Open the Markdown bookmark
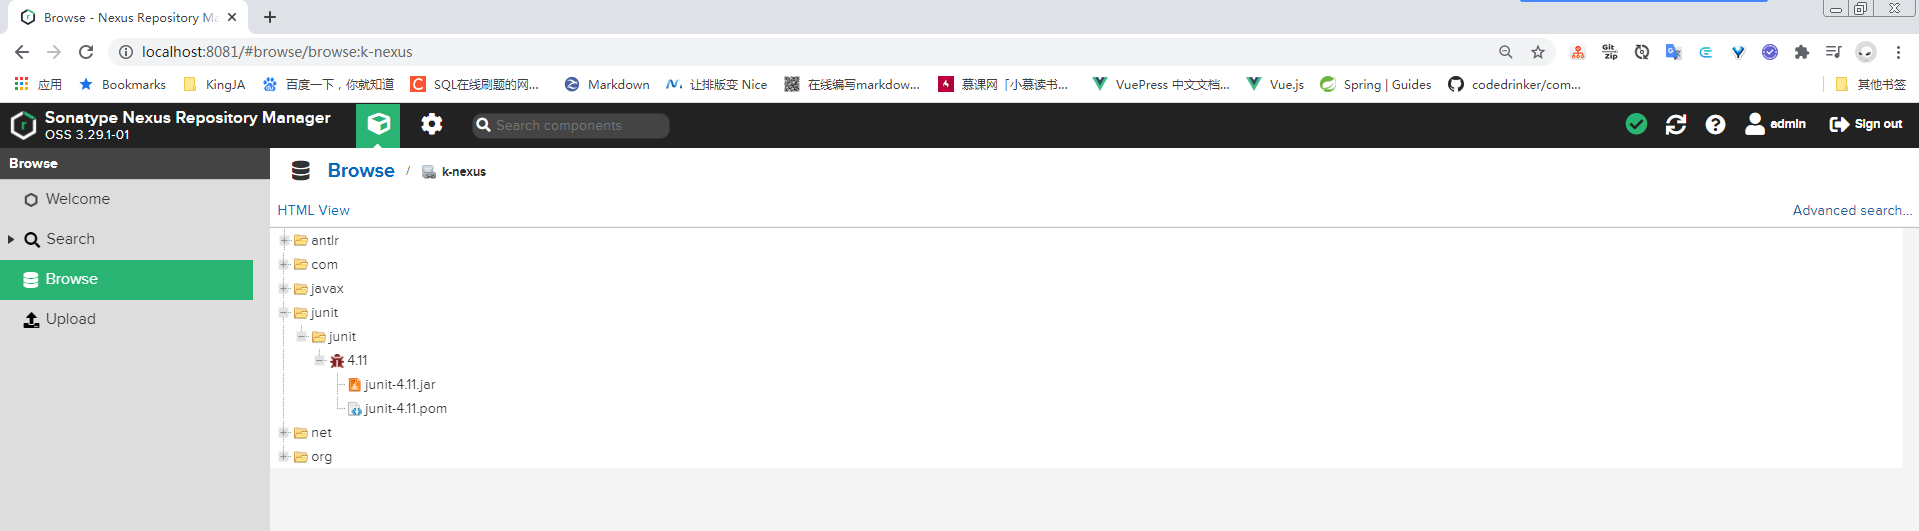This screenshot has height=531, width=1919. 607,84
